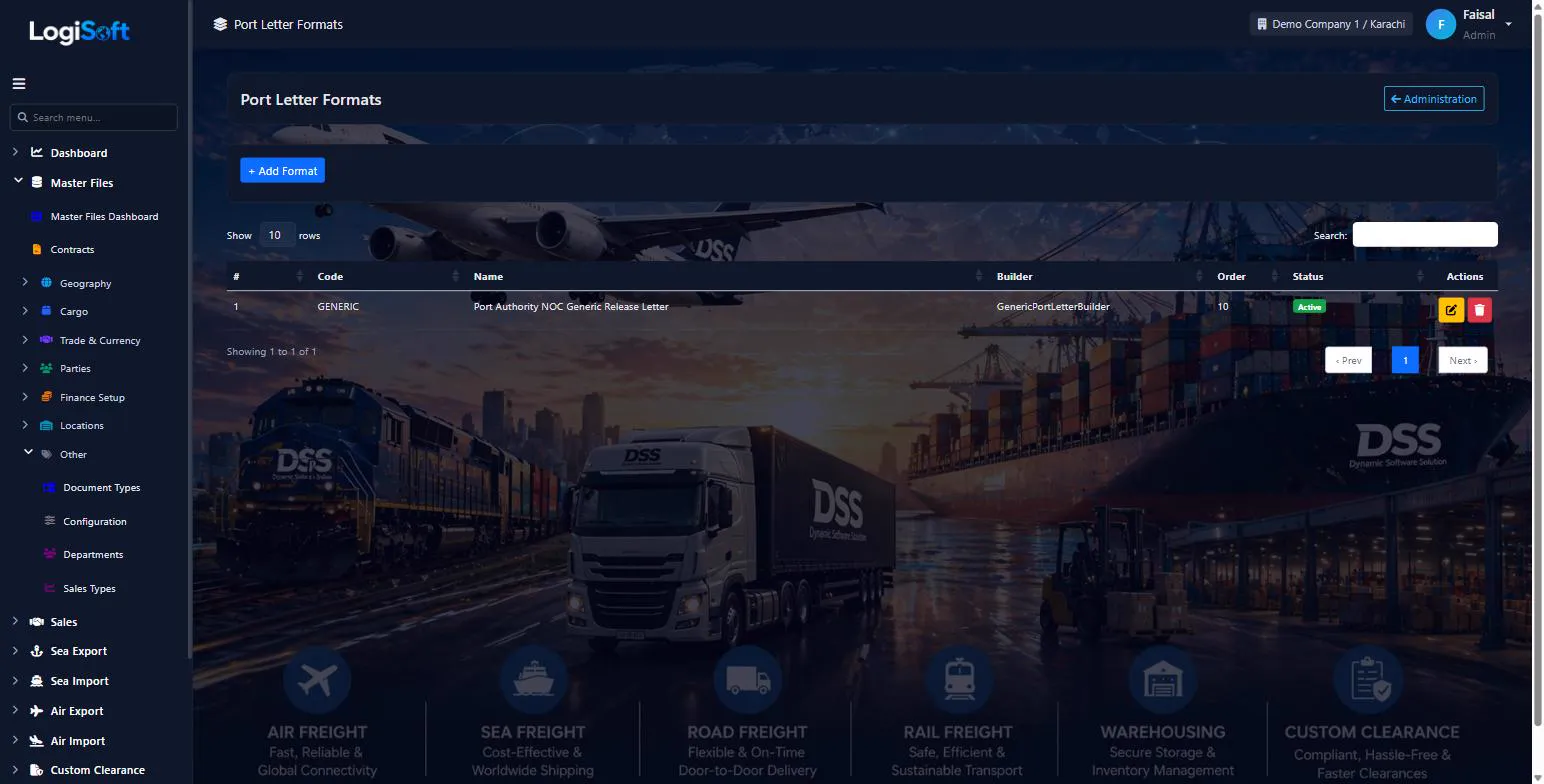Image resolution: width=1544 pixels, height=784 pixels.
Task: Click the Geography globe icon
Action: [x=46, y=283]
